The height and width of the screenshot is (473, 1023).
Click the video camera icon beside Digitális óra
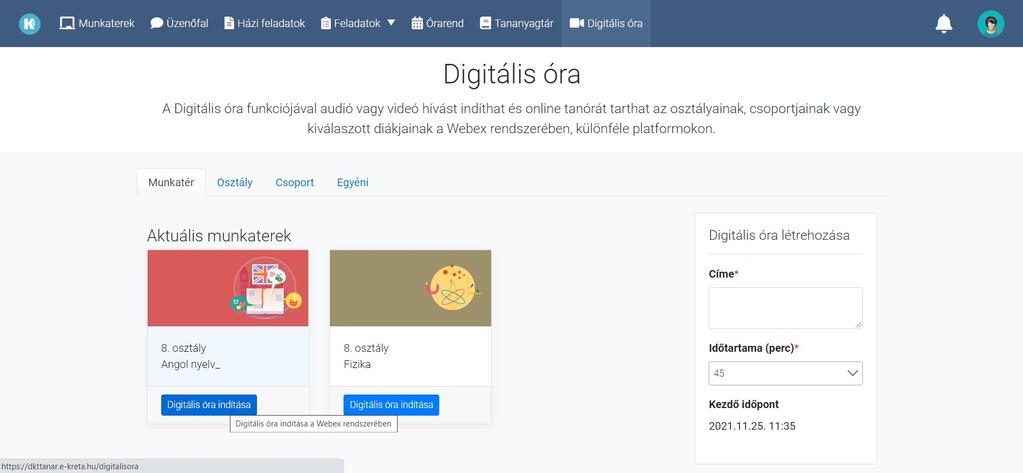577,23
